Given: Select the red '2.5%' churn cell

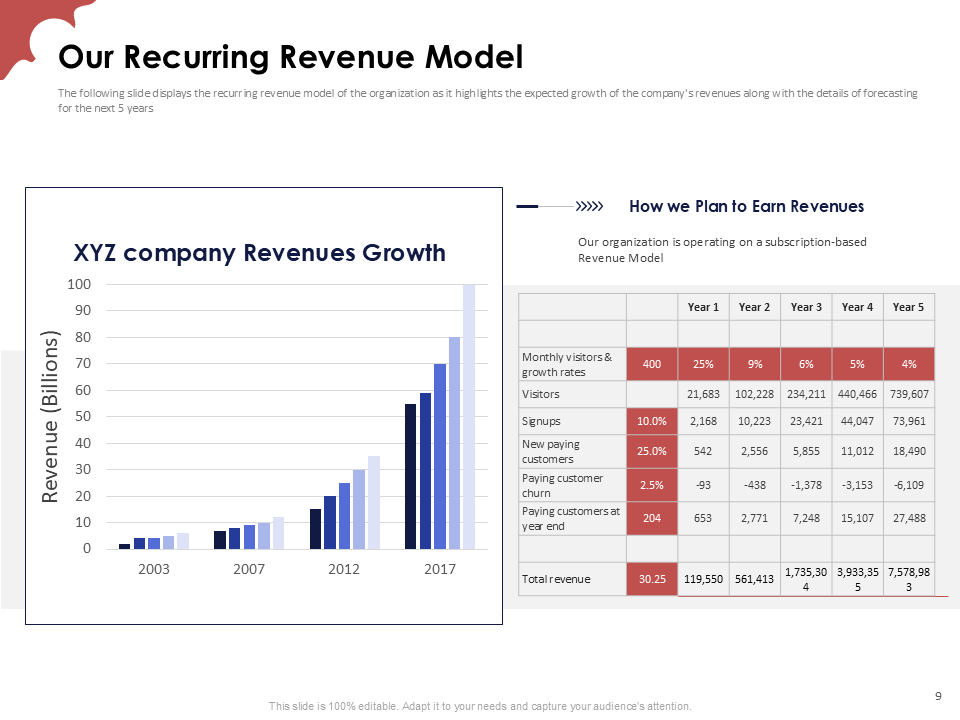Looking at the screenshot, I should coord(652,485).
